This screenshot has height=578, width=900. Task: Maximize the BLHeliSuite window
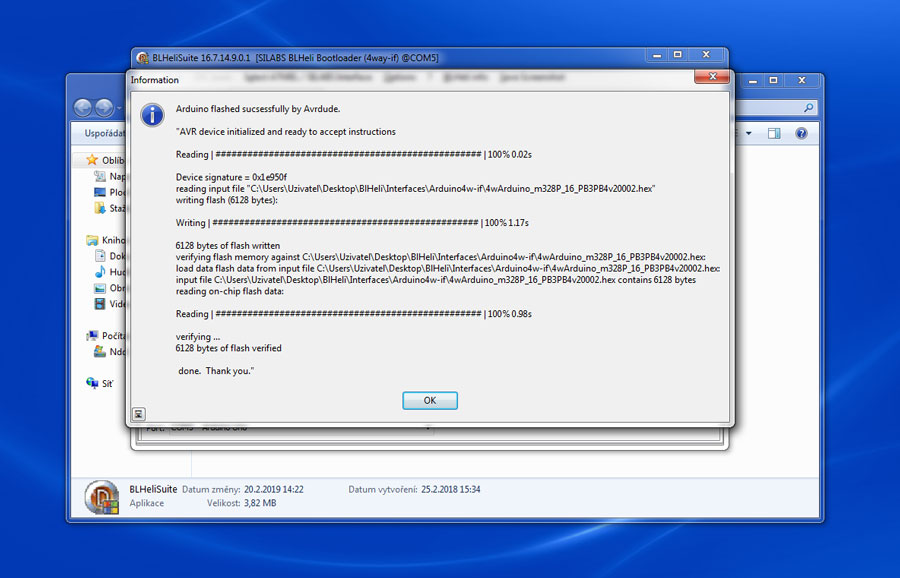(x=677, y=55)
